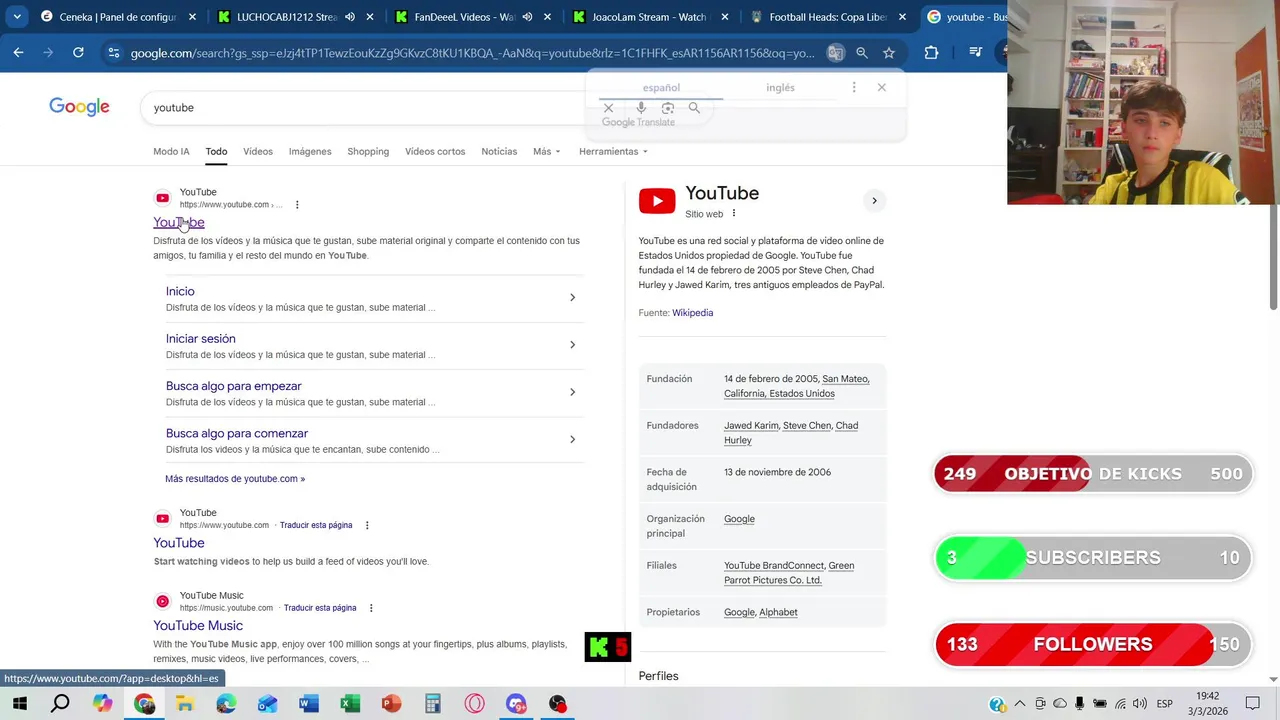Expand the Inicio sitelink chevron
The image size is (1280, 720).
click(x=572, y=297)
